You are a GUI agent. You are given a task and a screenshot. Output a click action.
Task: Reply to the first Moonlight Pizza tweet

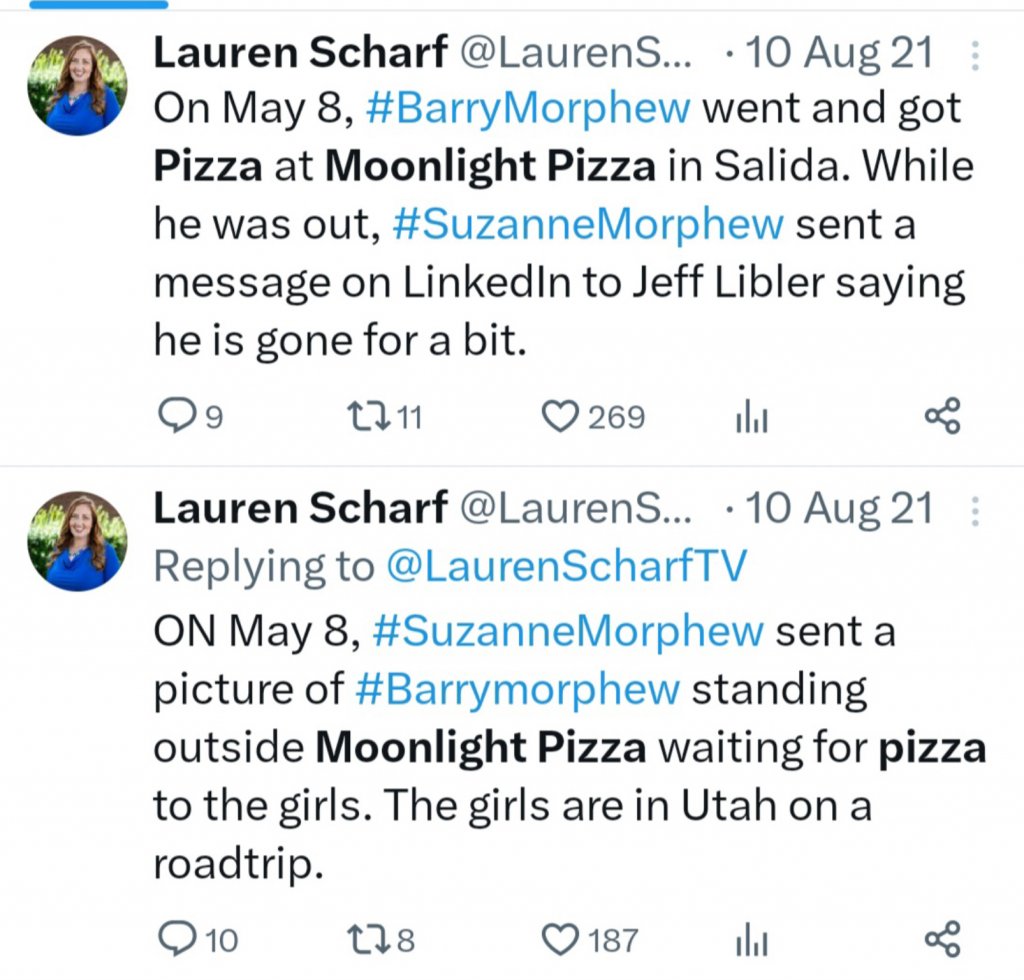(x=176, y=415)
